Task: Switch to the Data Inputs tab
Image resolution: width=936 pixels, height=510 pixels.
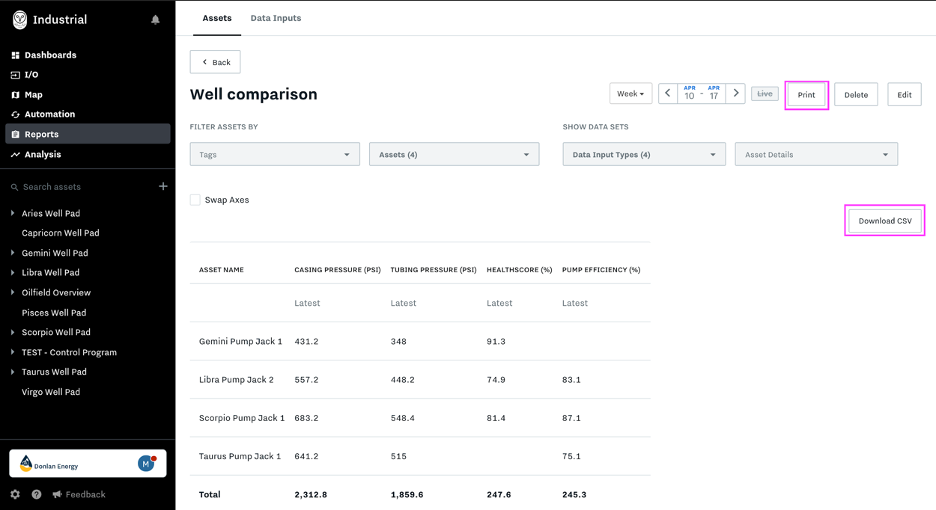Action: point(276,18)
